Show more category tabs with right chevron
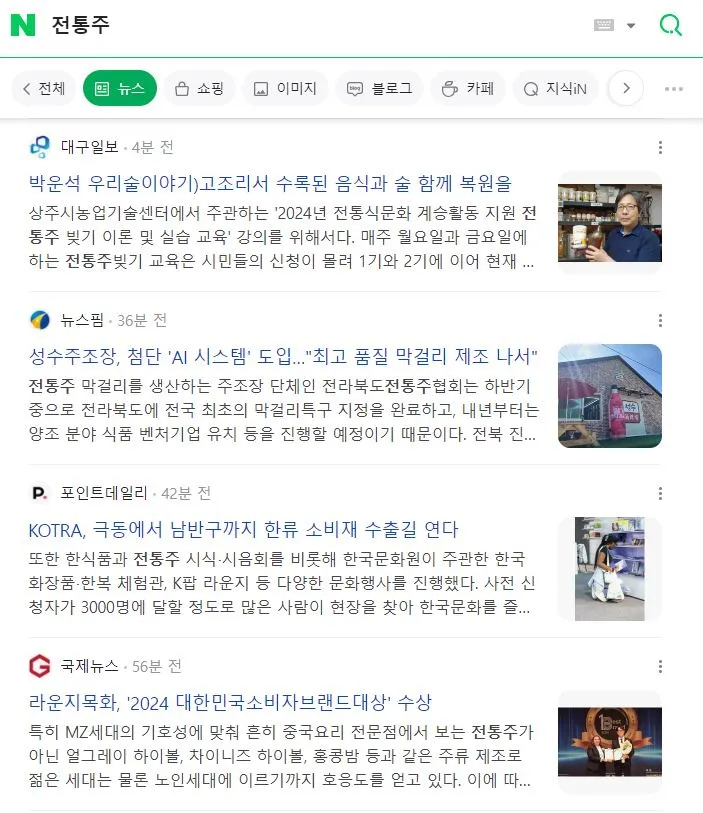 tap(626, 89)
